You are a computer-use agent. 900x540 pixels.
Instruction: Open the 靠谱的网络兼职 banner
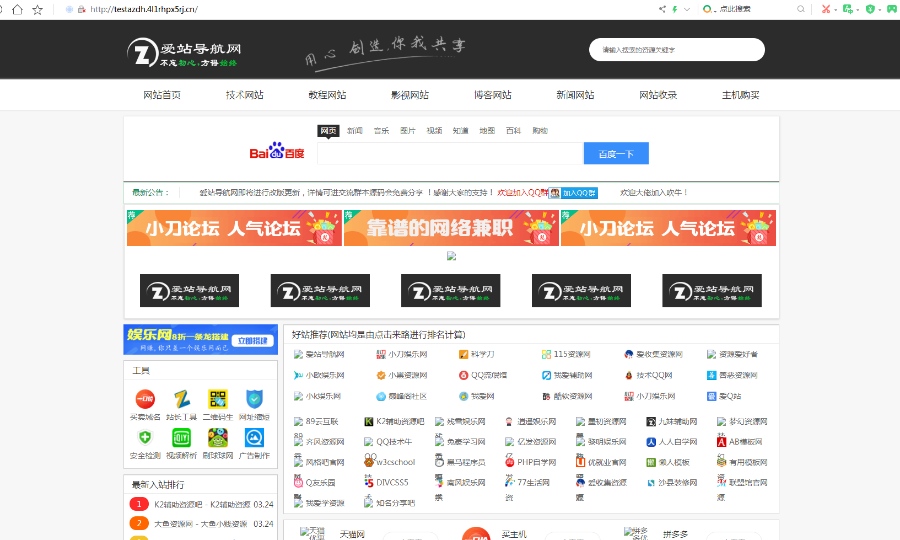[x=451, y=228]
